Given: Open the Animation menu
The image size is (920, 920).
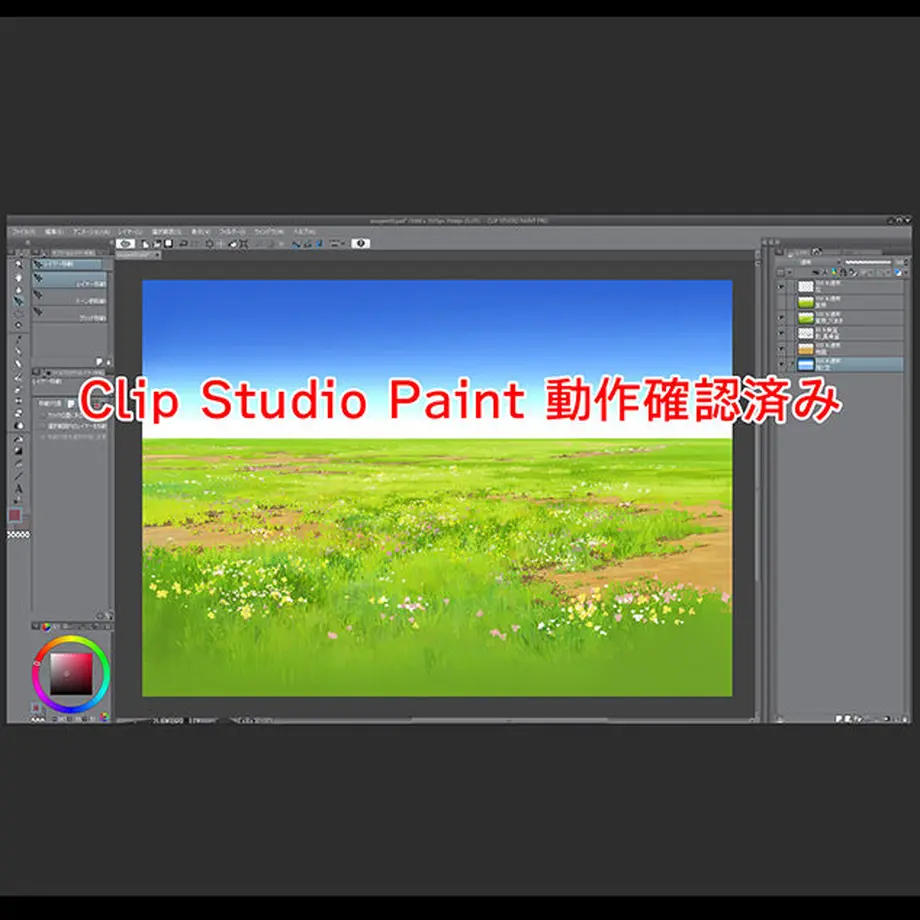Looking at the screenshot, I should (x=91, y=231).
